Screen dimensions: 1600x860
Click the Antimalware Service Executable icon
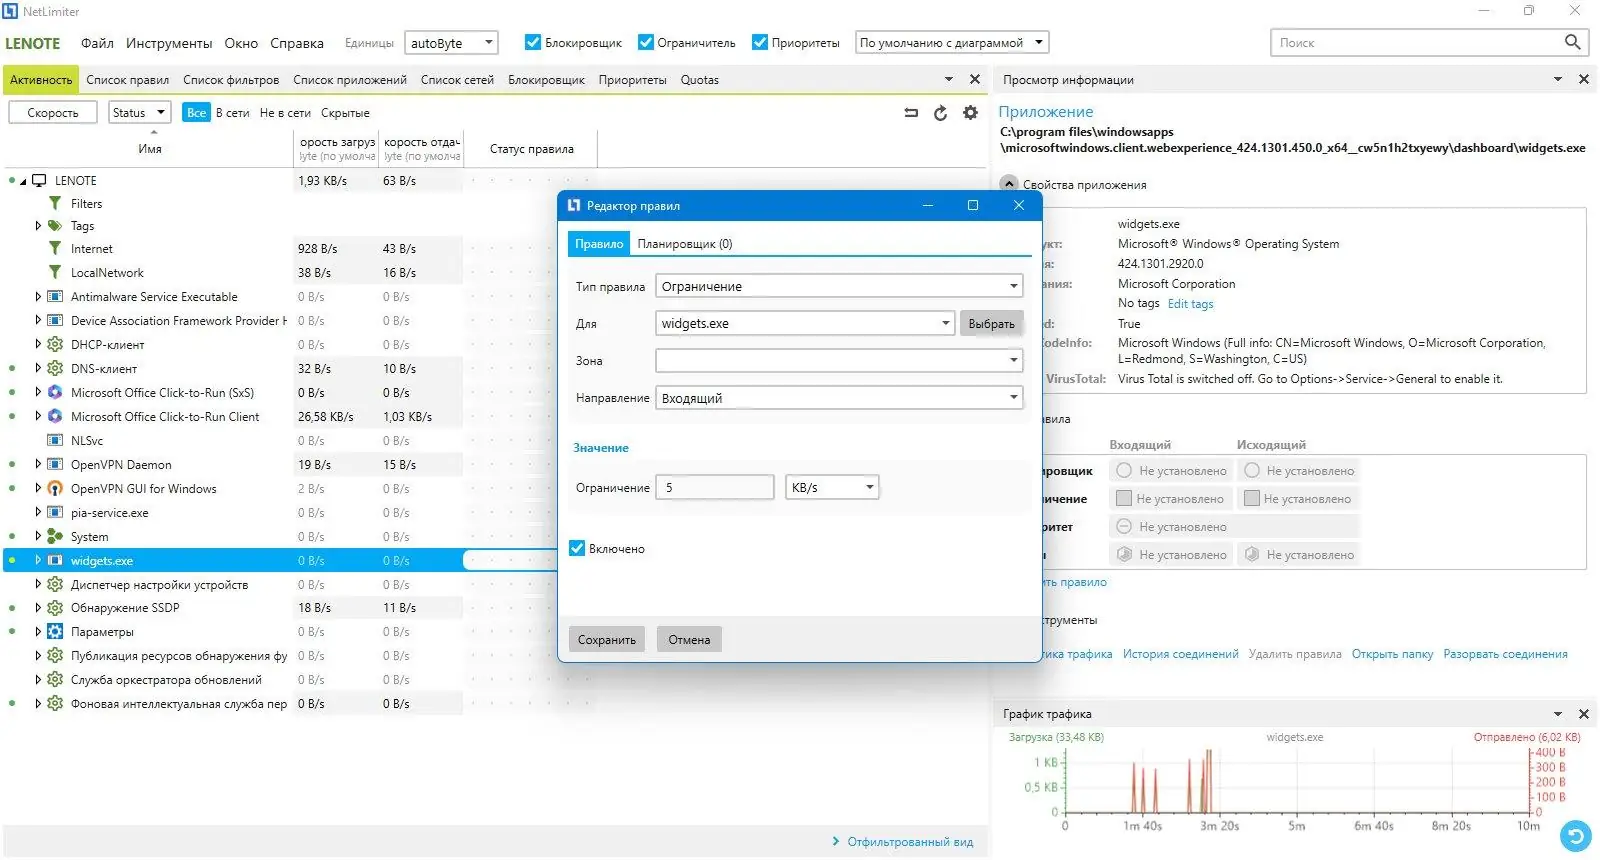click(55, 297)
